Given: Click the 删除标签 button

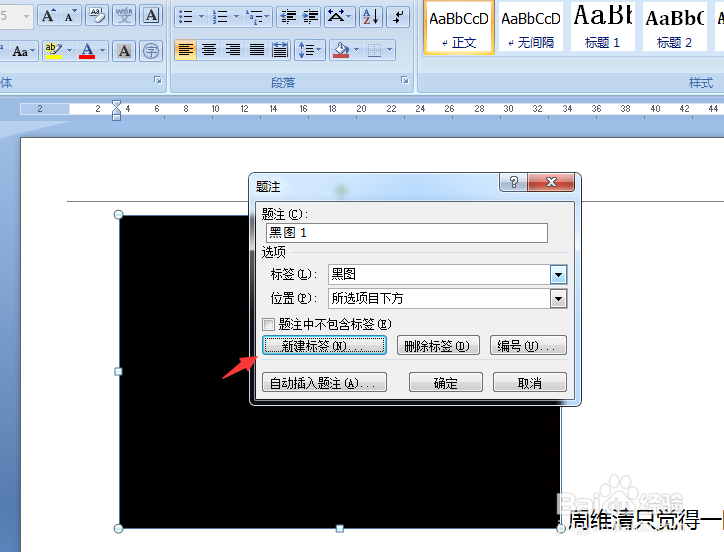Looking at the screenshot, I should [x=438, y=346].
